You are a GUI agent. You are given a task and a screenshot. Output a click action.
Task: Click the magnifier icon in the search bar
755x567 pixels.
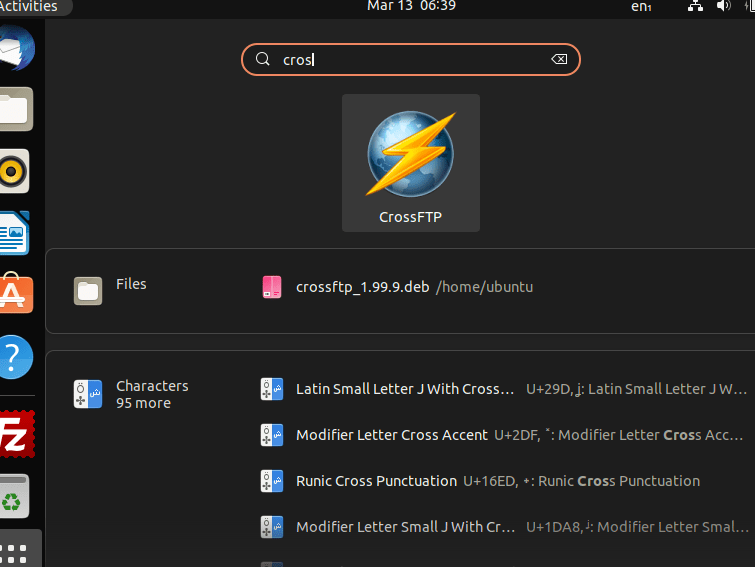pyautogui.click(x=262, y=59)
